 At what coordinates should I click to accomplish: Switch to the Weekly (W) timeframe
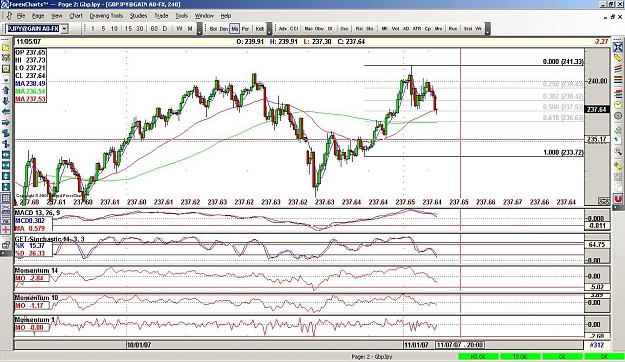pyautogui.click(x=179, y=29)
